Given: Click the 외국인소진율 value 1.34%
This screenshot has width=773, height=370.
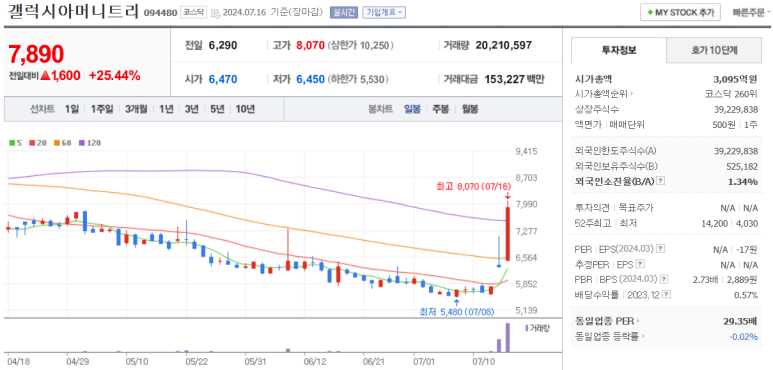Looking at the screenshot, I should point(743,181).
